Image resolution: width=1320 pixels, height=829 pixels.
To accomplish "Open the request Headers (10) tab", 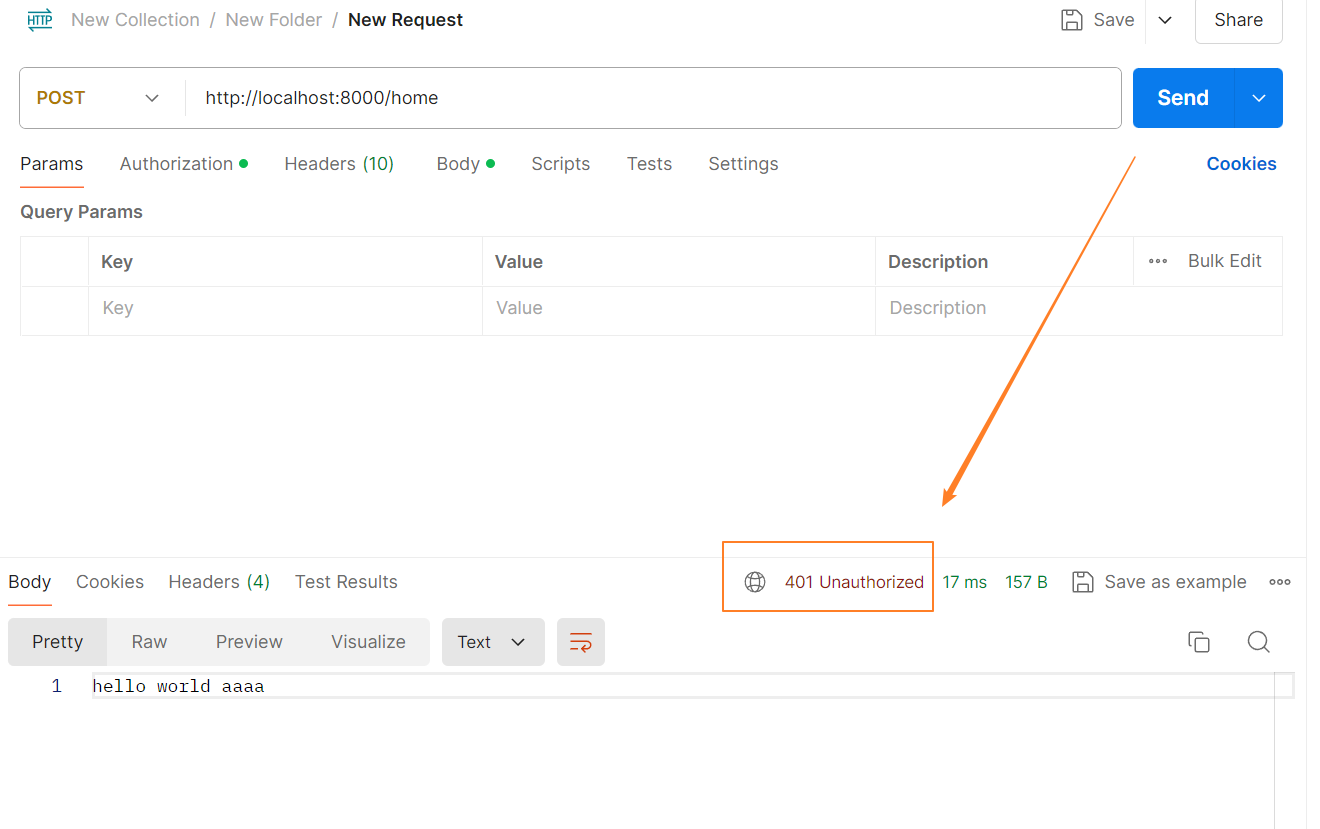I will pyautogui.click(x=339, y=164).
